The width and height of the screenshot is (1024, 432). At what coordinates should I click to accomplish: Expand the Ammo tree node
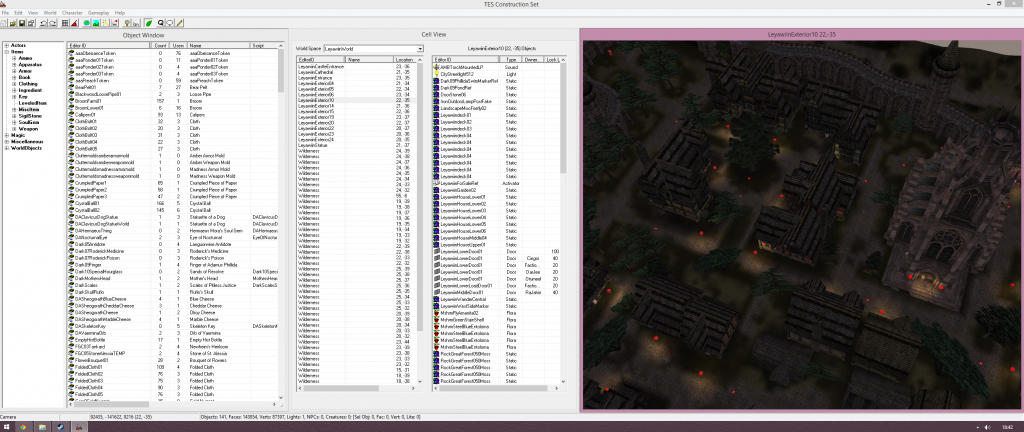14,58
